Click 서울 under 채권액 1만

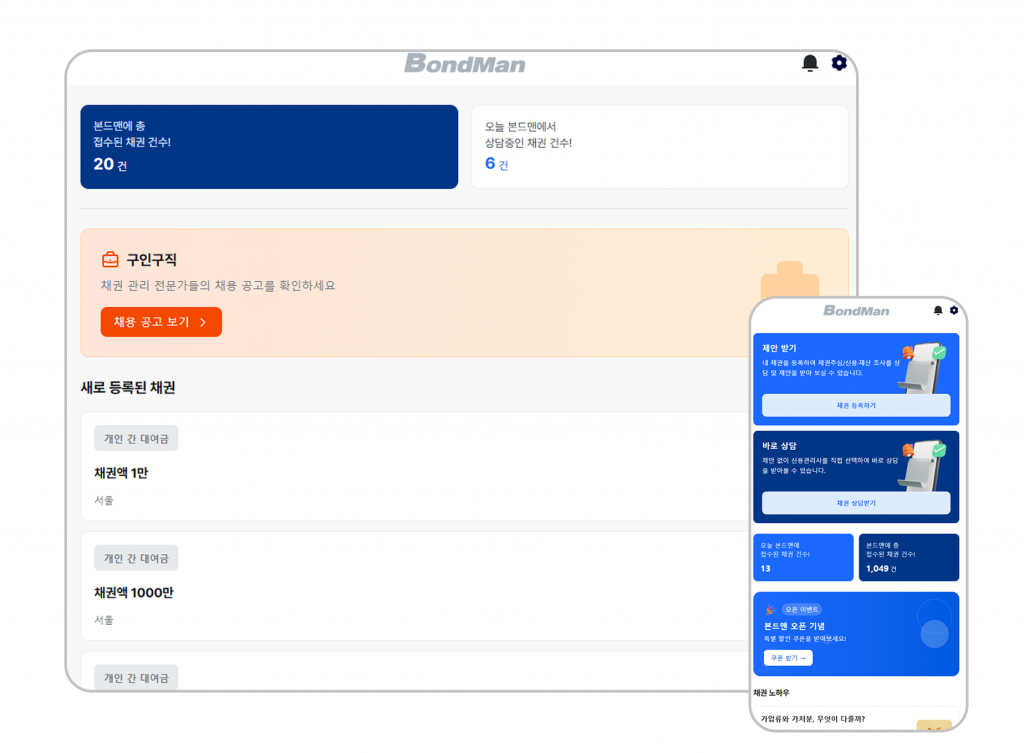point(104,500)
